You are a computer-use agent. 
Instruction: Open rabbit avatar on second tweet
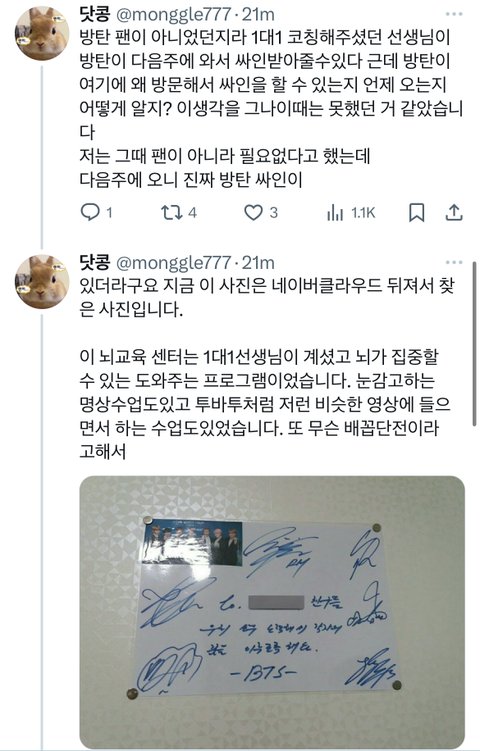[42, 281]
